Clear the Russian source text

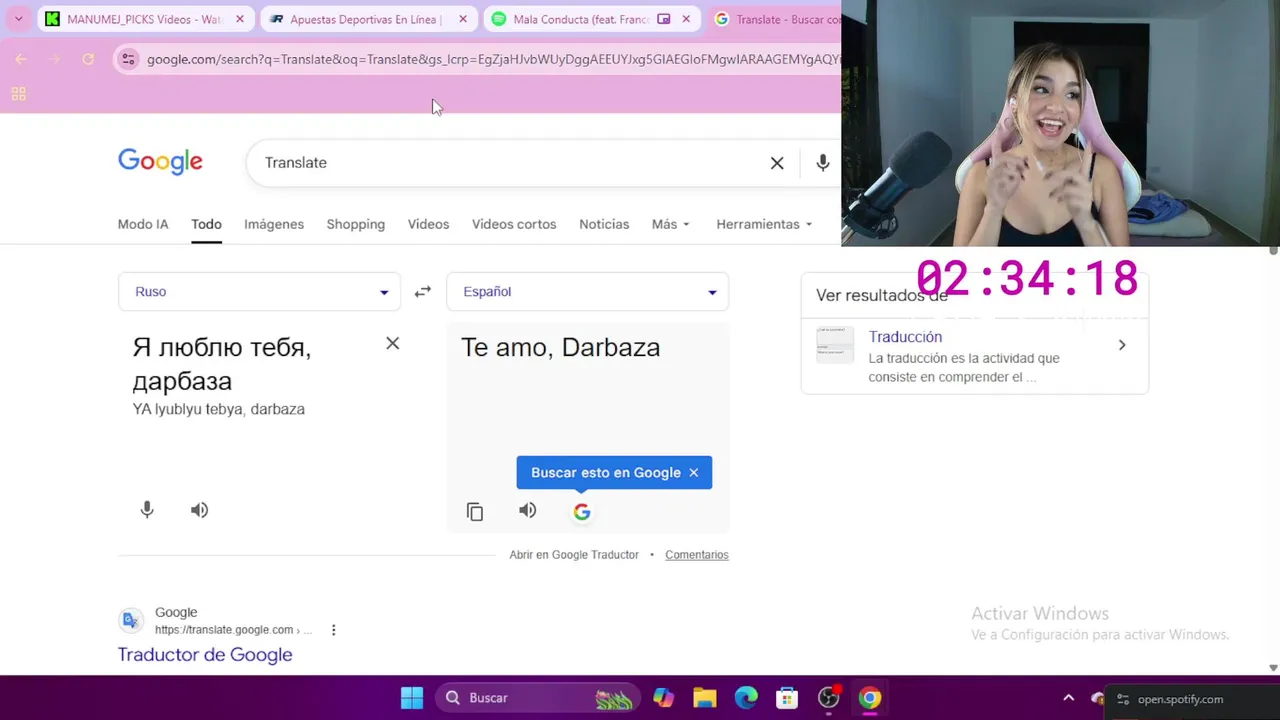click(x=393, y=343)
